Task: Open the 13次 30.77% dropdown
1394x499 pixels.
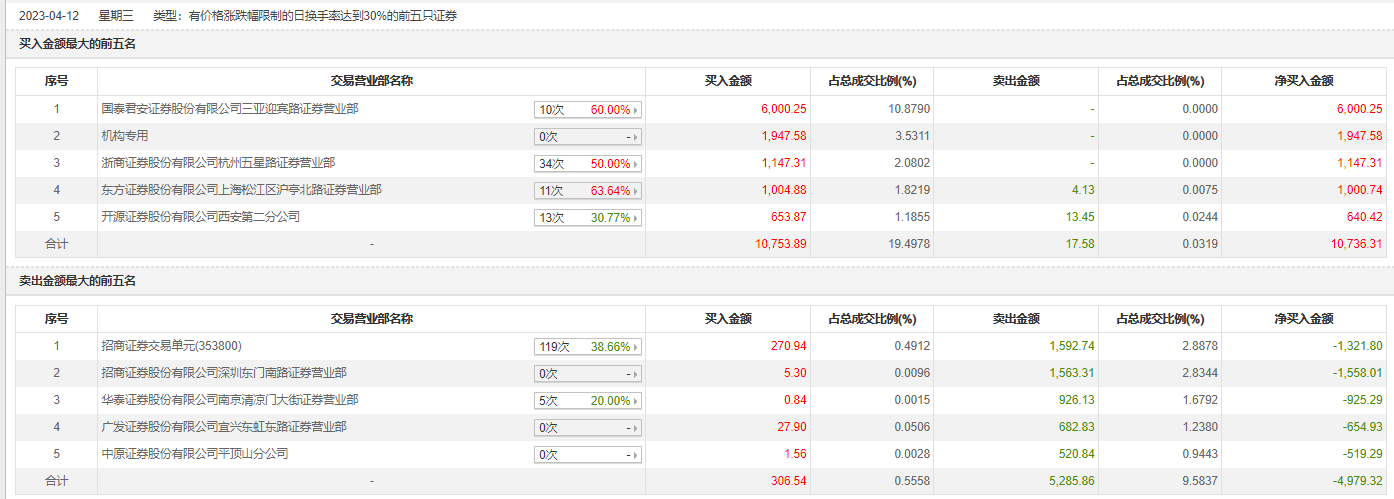Action: pos(587,217)
